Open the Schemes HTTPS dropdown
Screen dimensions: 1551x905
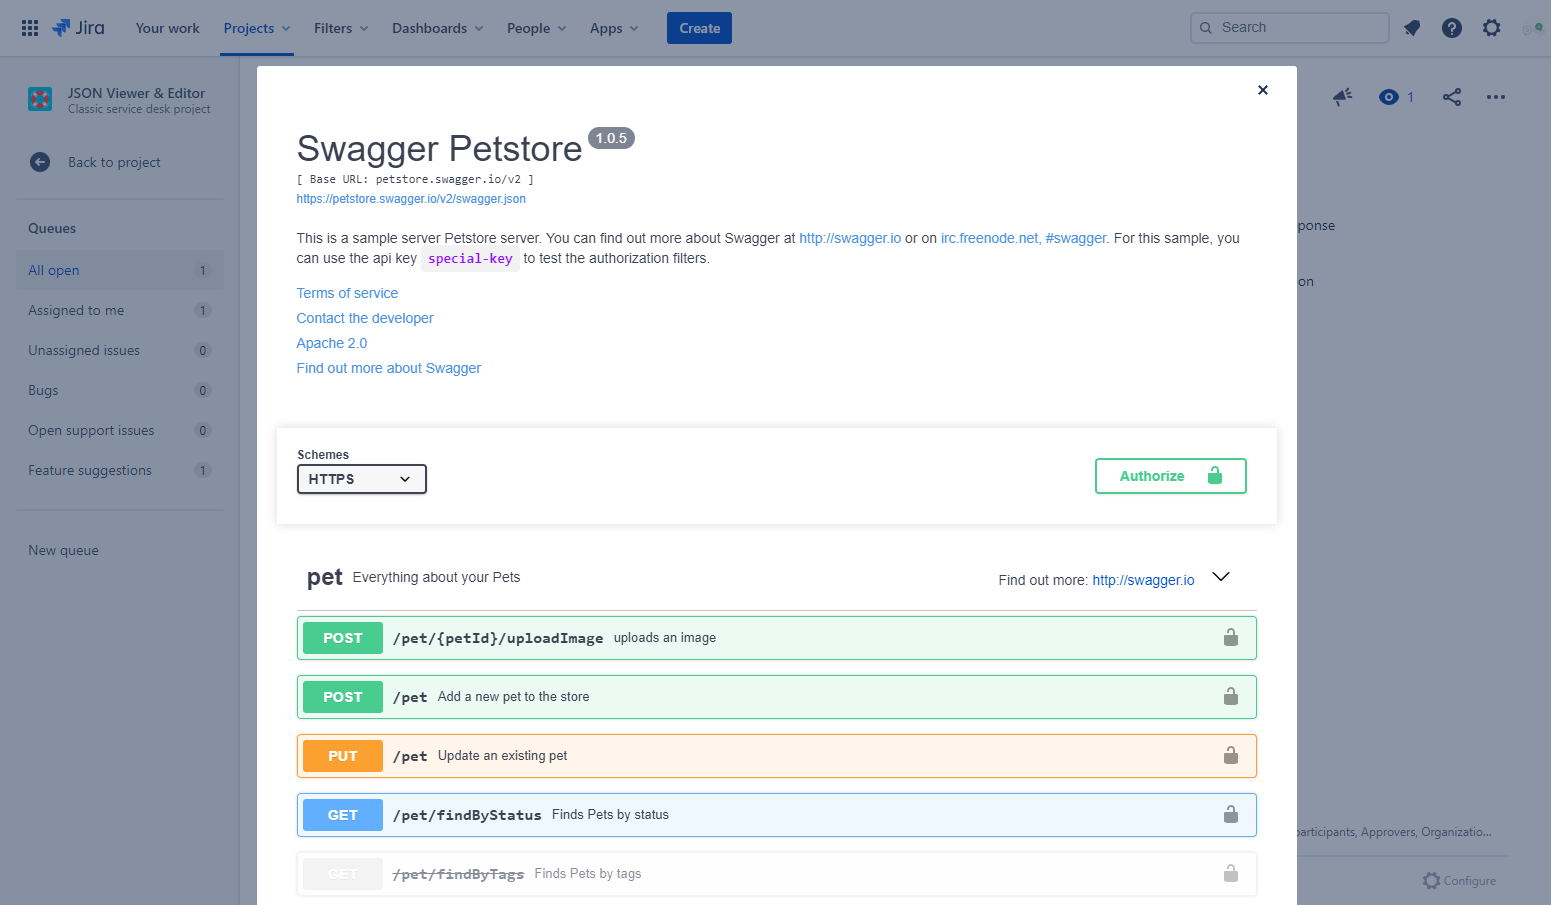[x=362, y=479]
